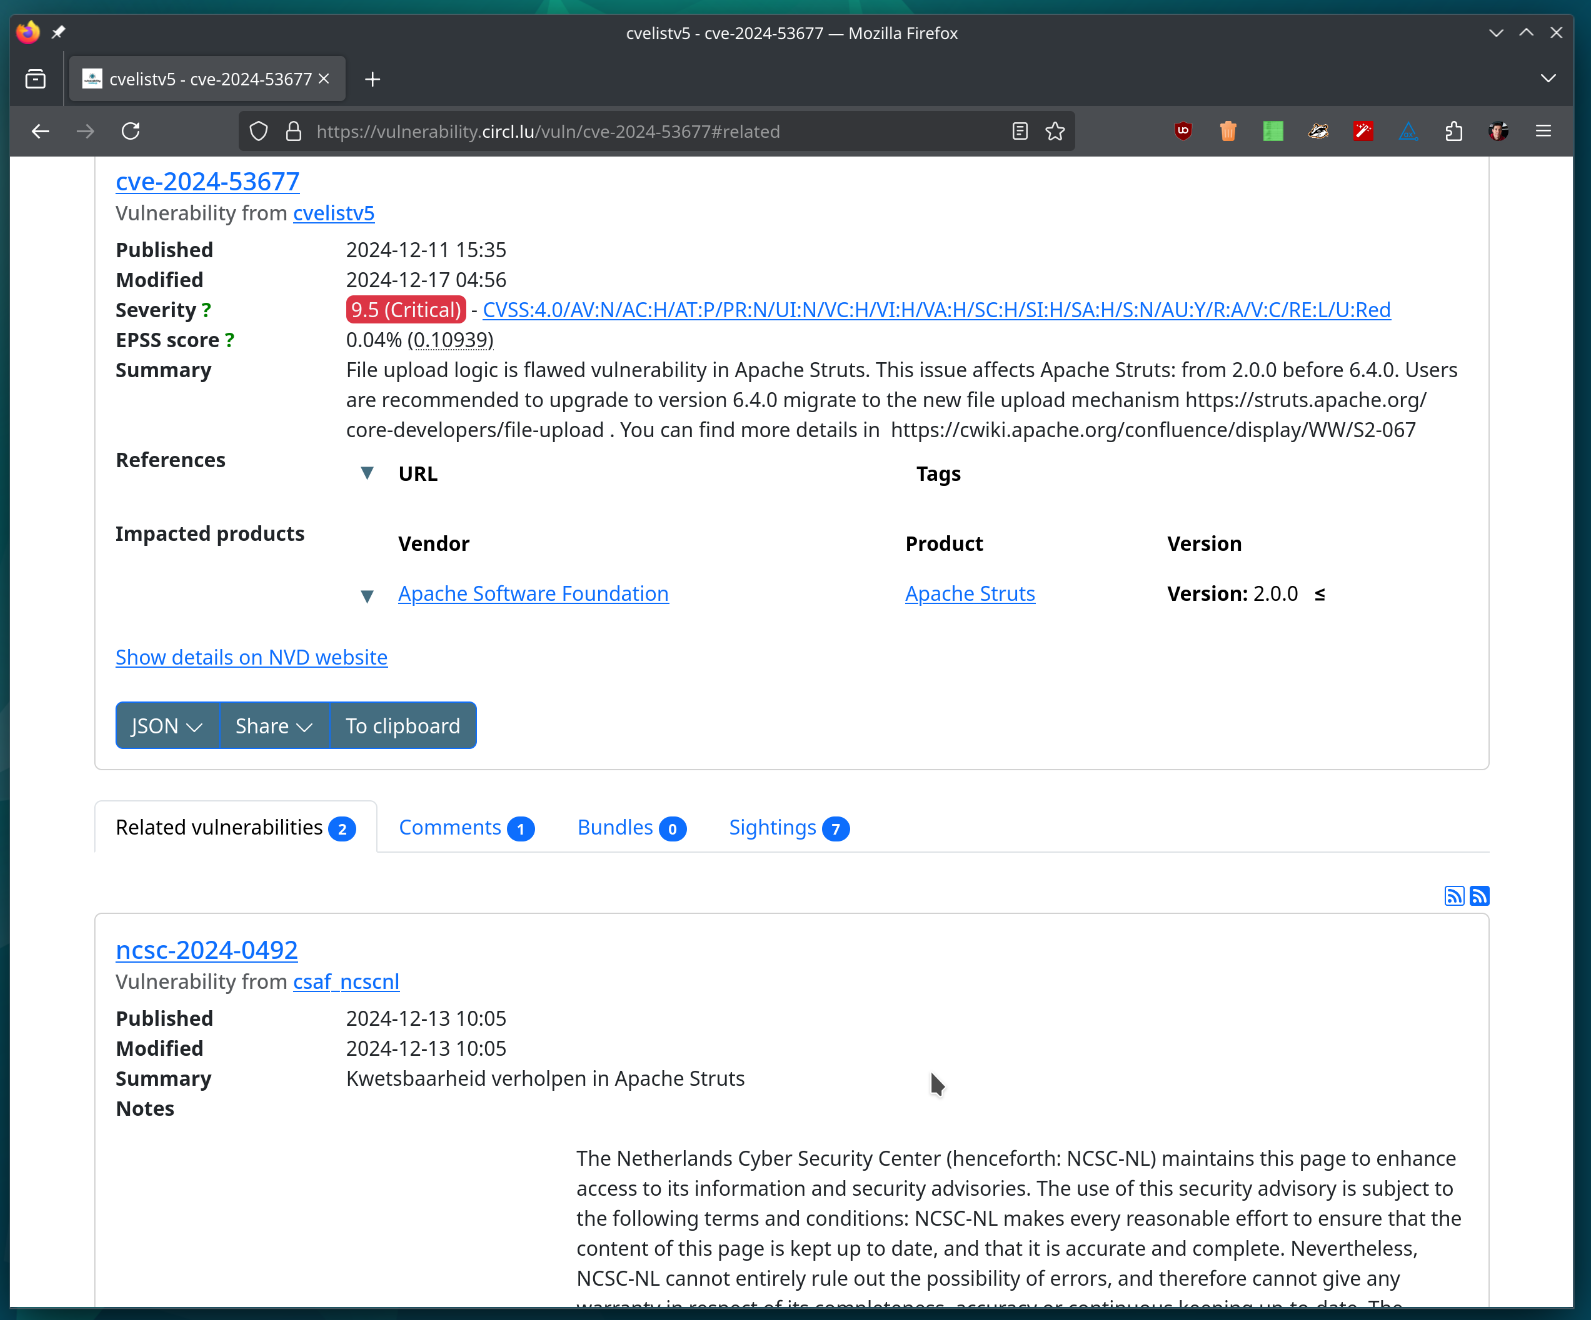This screenshot has height=1320, width=1591.
Task: Click the green square extension icon
Action: (x=1273, y=131)
